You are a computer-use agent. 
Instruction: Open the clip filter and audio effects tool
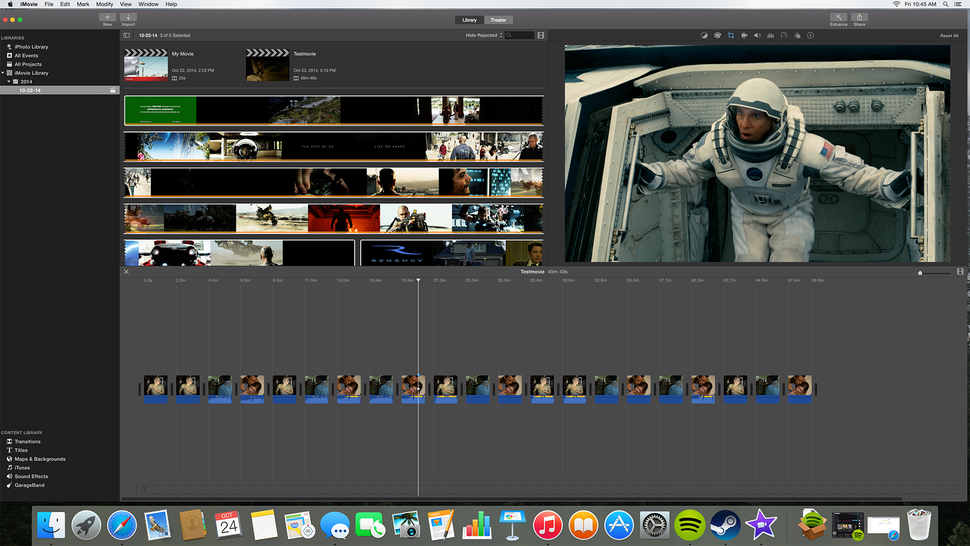click(797, 35)
